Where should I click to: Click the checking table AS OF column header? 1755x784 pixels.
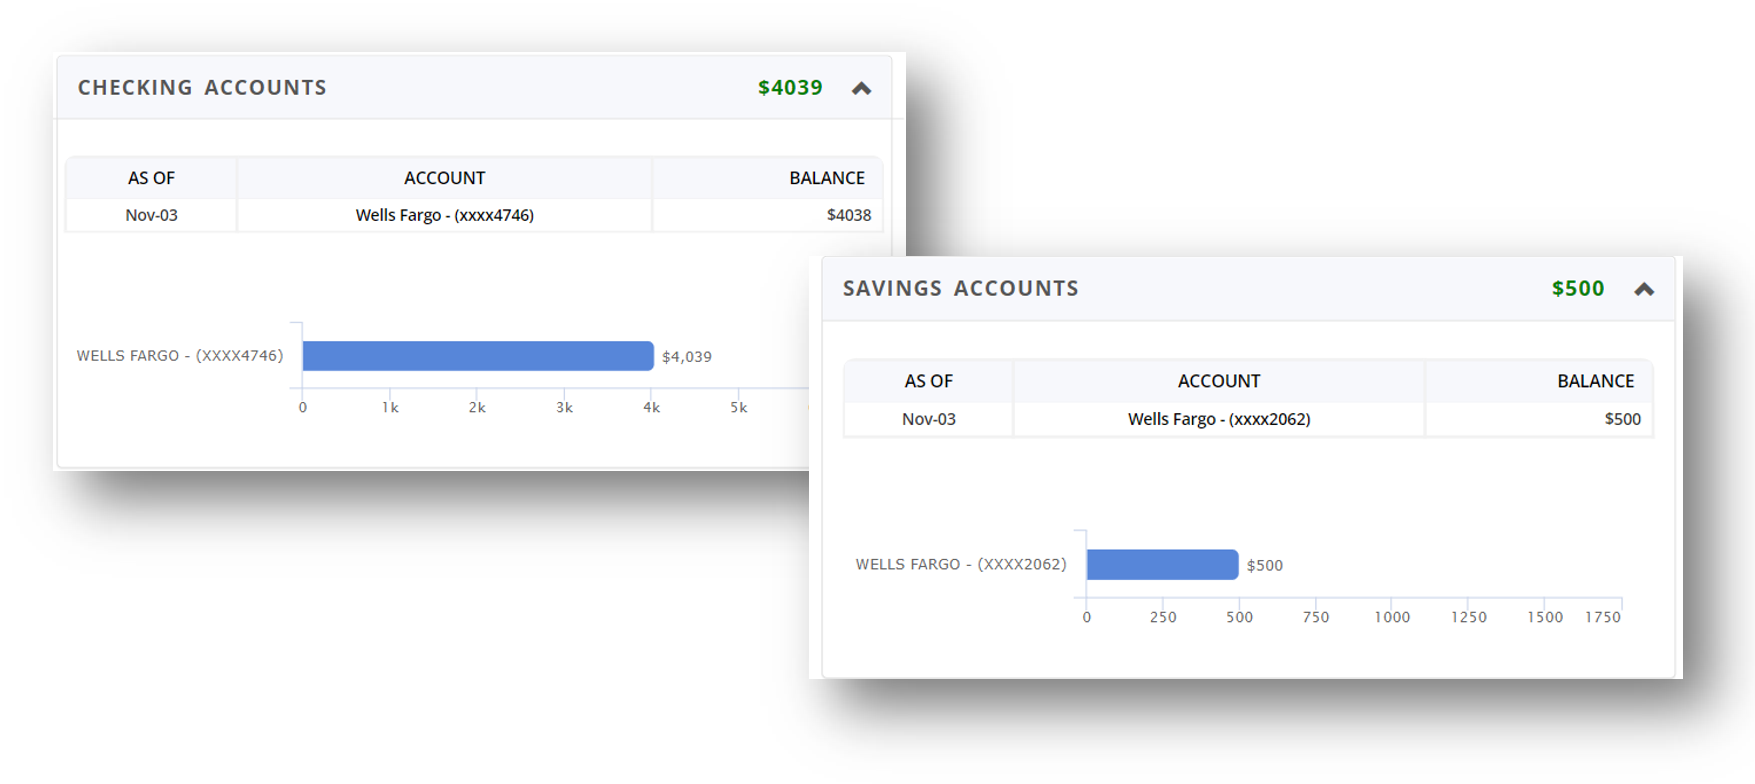pyautogui.click(x=151, y=178)
